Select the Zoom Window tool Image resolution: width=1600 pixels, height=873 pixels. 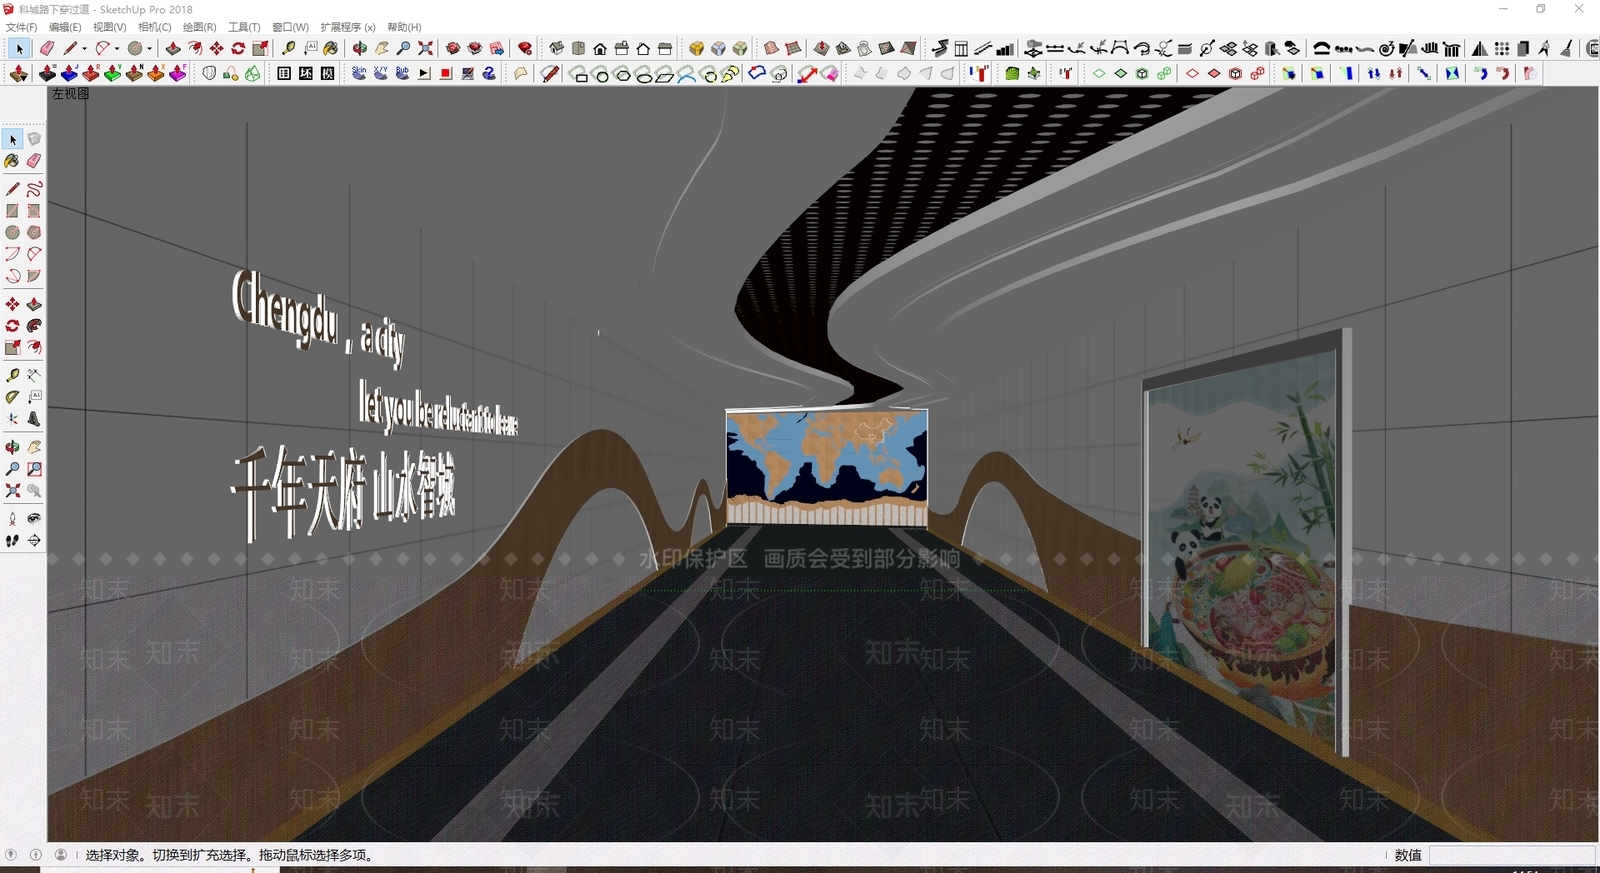(34, 469)
